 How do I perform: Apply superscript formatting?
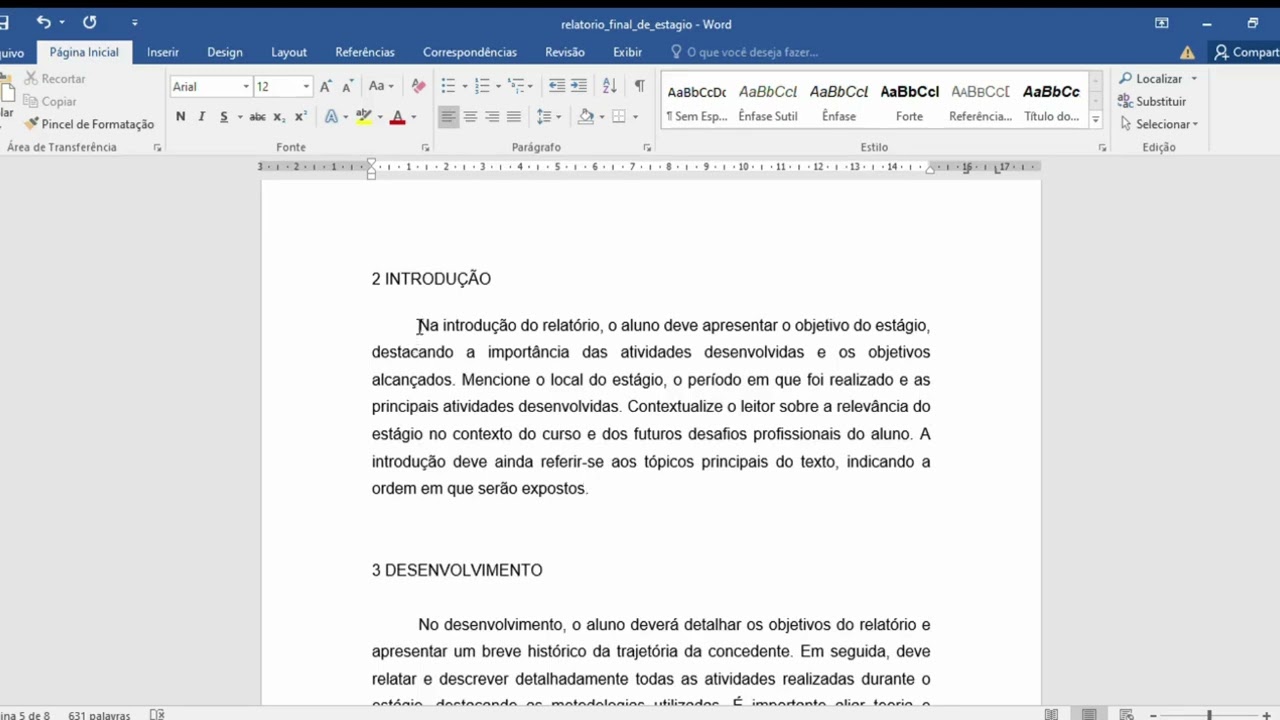pyautogui.click(x=300, y=117)
